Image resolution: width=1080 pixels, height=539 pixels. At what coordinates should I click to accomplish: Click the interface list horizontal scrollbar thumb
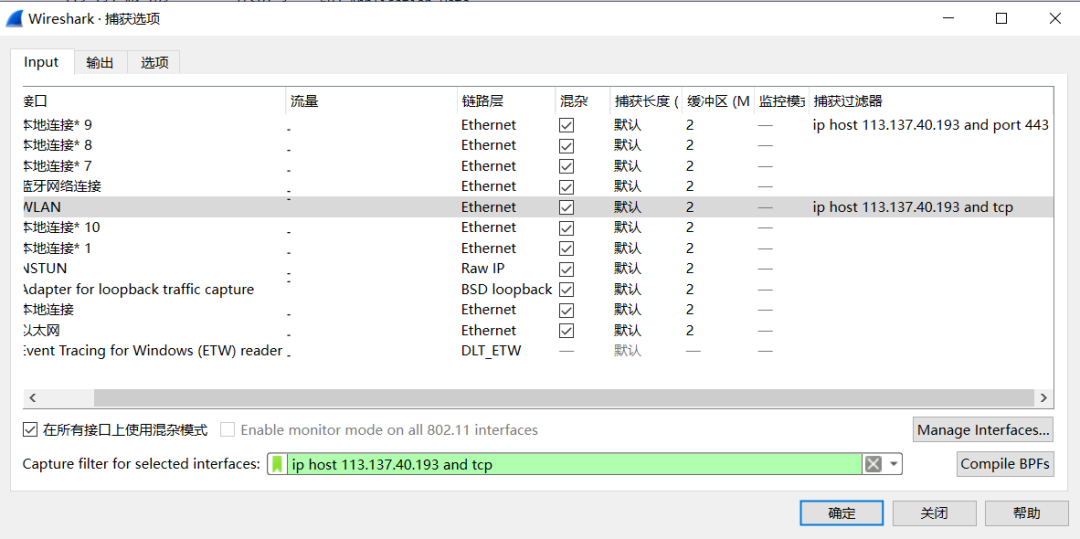coord(564,398)
